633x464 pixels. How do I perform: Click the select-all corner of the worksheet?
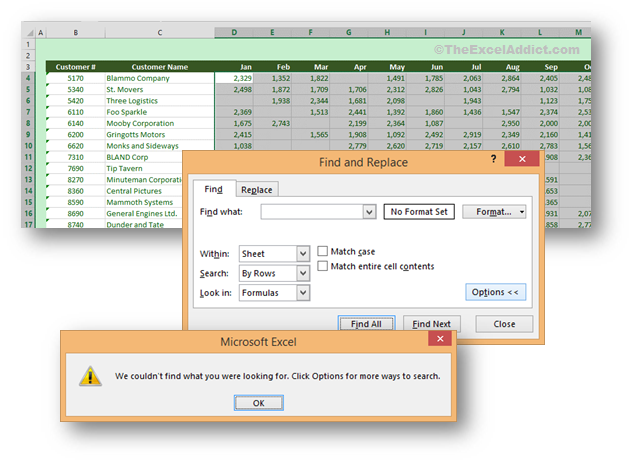(29, 33)
